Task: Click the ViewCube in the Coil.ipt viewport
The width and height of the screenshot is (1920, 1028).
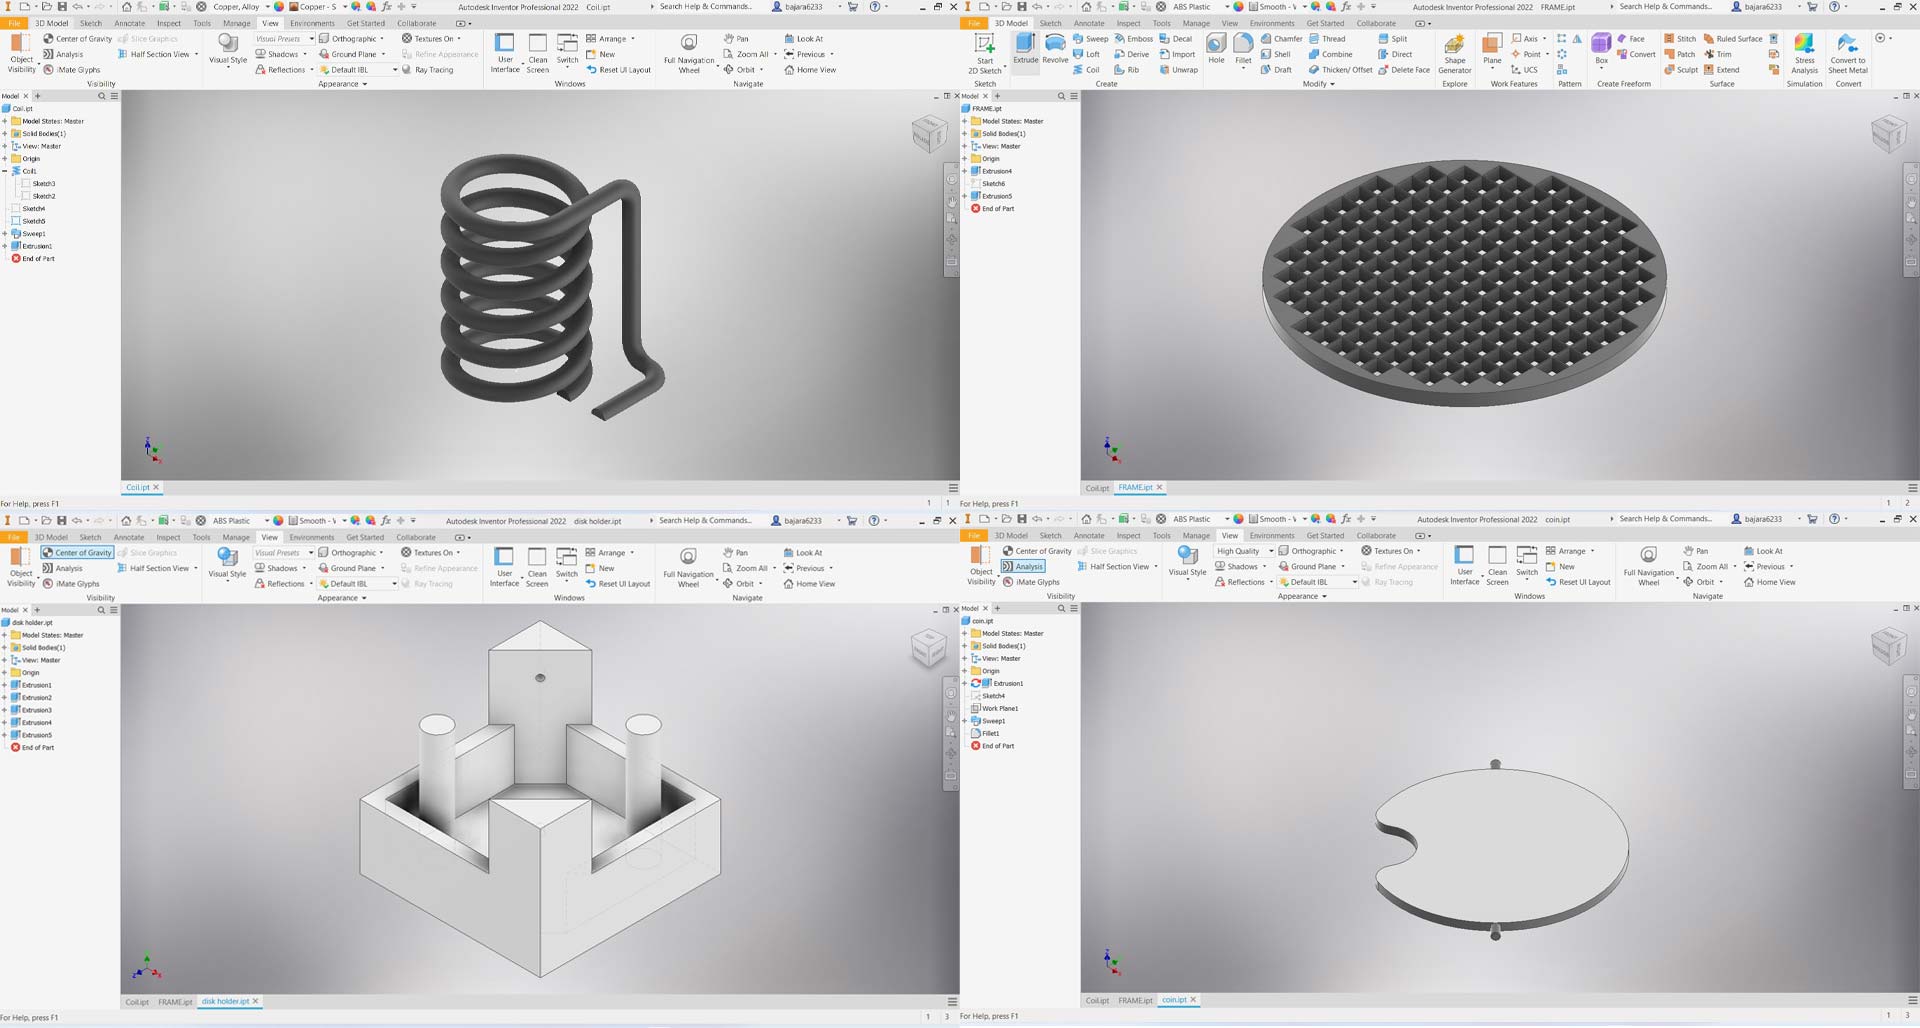Action: (x=929, y=135)
